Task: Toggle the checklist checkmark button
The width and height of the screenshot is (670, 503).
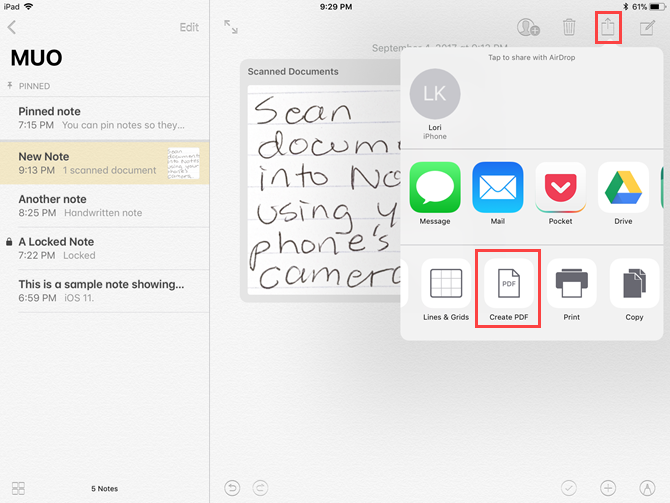Action: [569, 488]
